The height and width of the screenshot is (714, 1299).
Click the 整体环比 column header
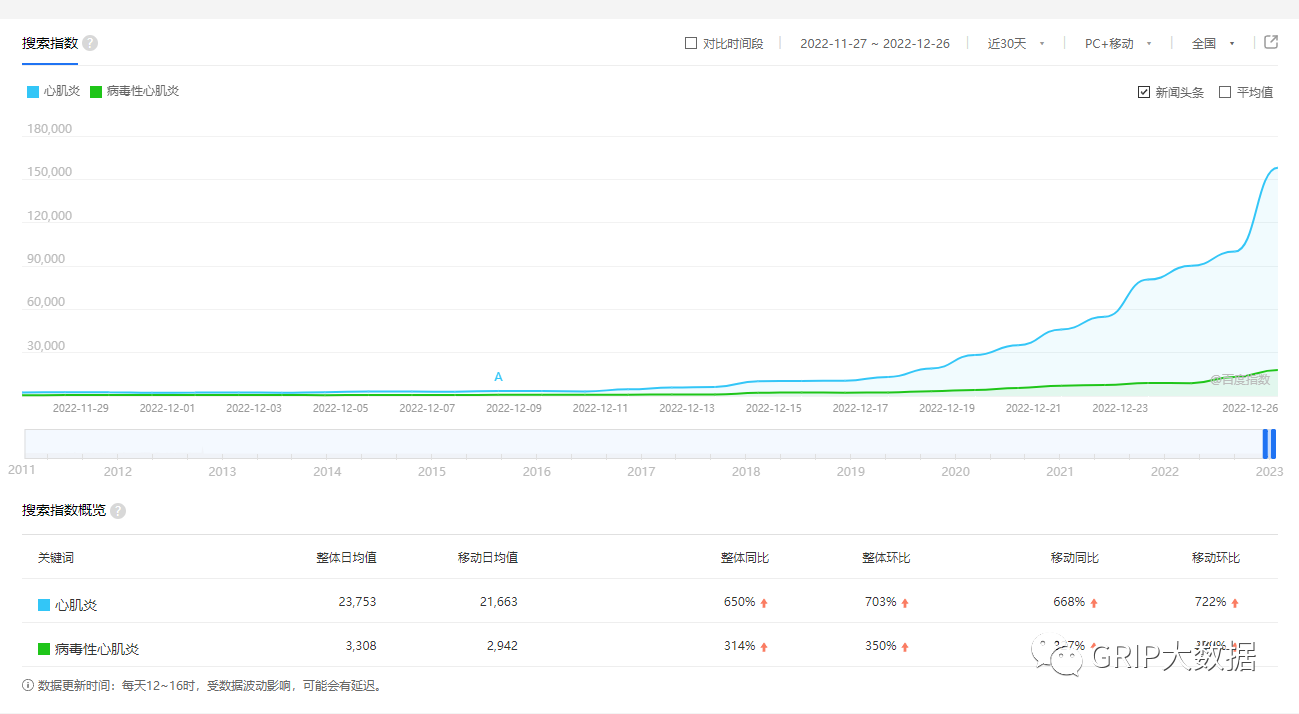pyautogui.click(x=886, y=558)
